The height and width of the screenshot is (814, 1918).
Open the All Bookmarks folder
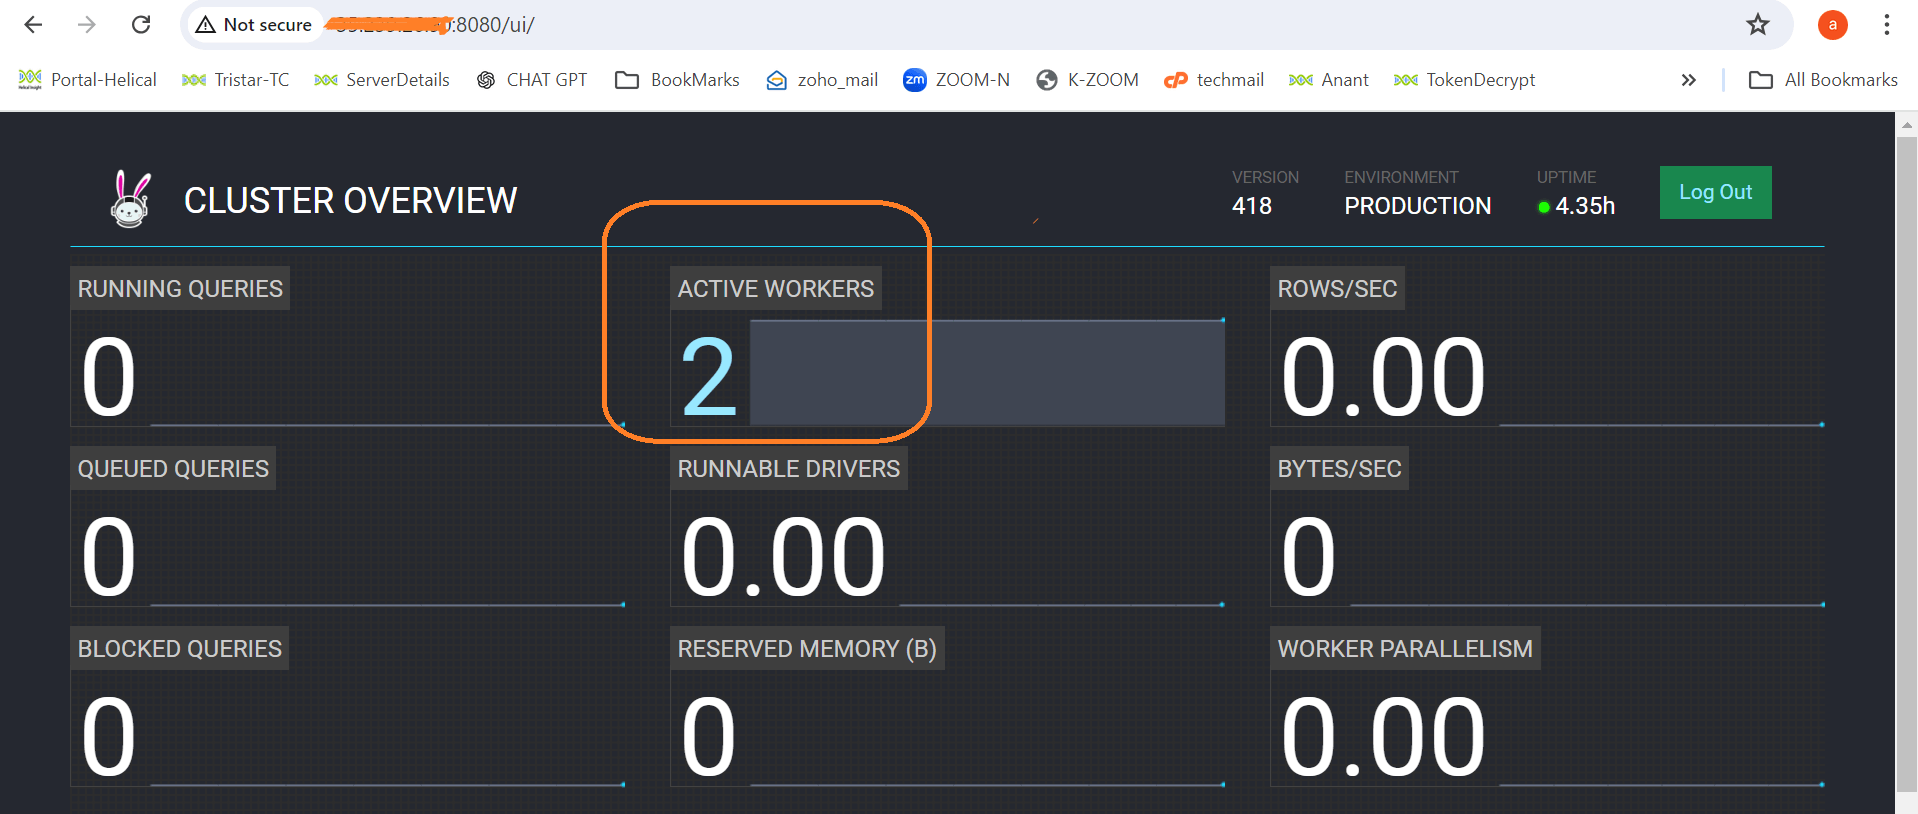(1823, 80)
